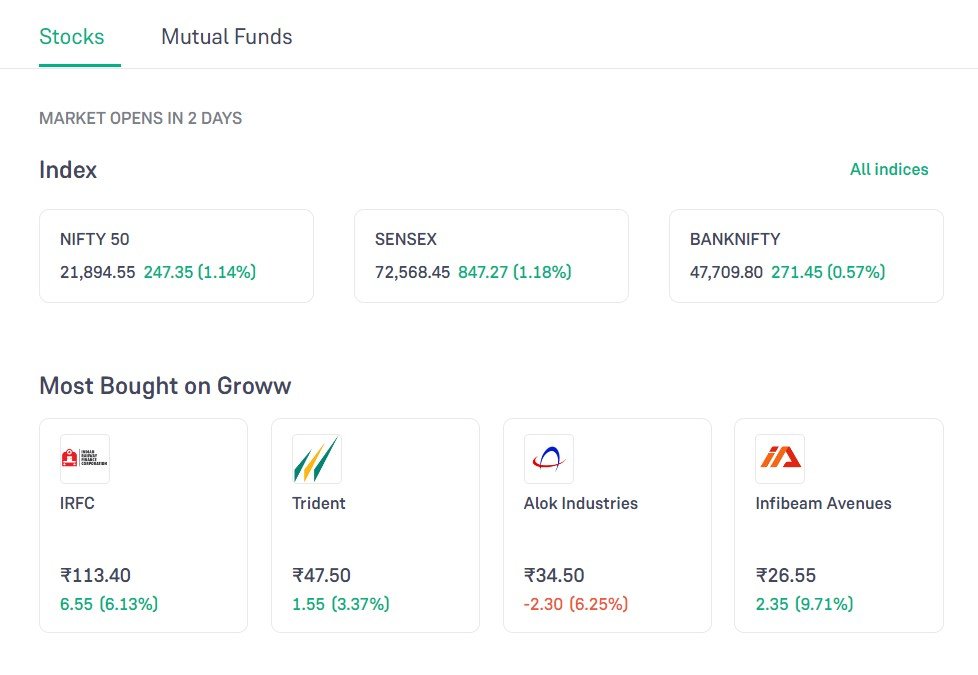
Task: Open the BANKNIFTY index card
Action: [x=806, y=256]
